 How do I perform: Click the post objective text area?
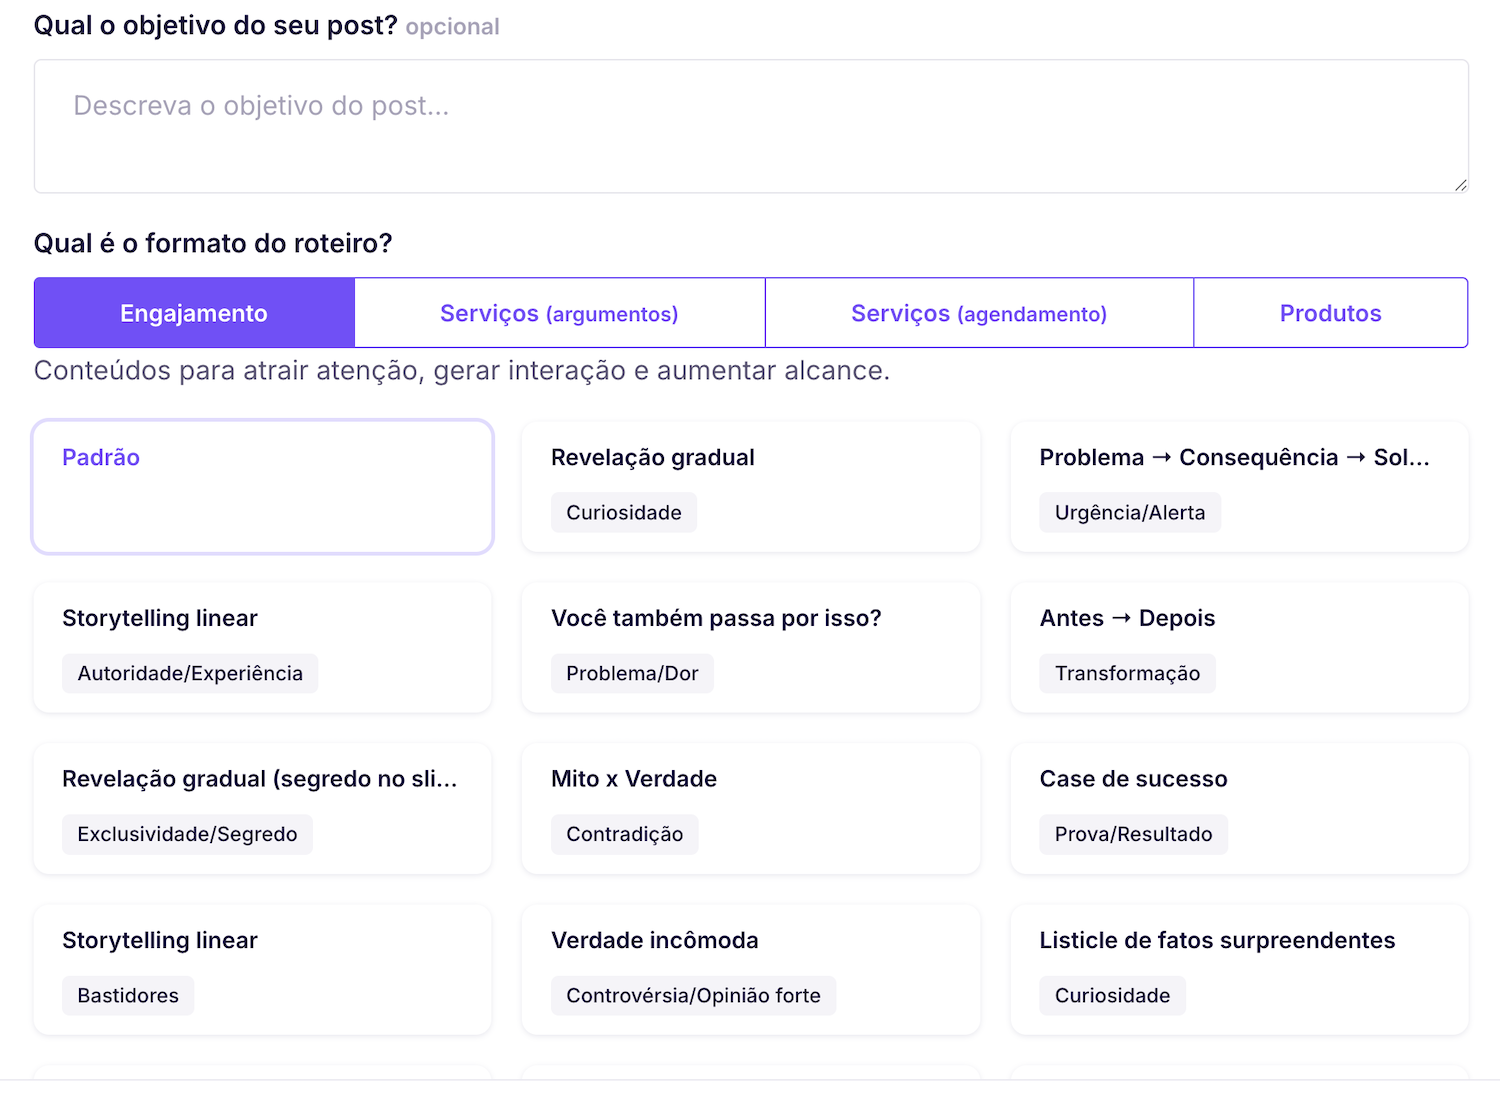[750, 126]
